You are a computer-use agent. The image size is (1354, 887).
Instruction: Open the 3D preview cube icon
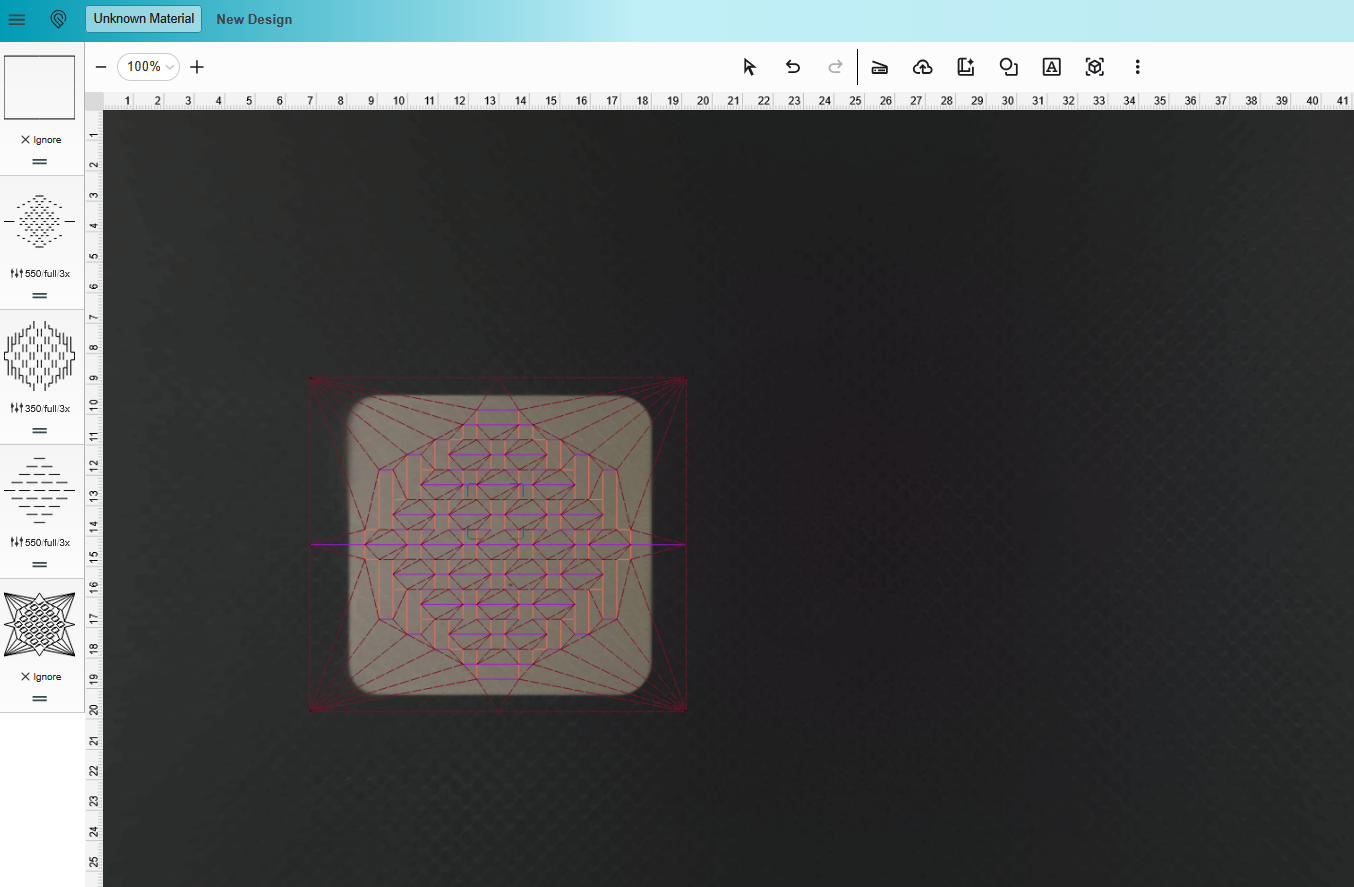click(x=1094, y=67)
